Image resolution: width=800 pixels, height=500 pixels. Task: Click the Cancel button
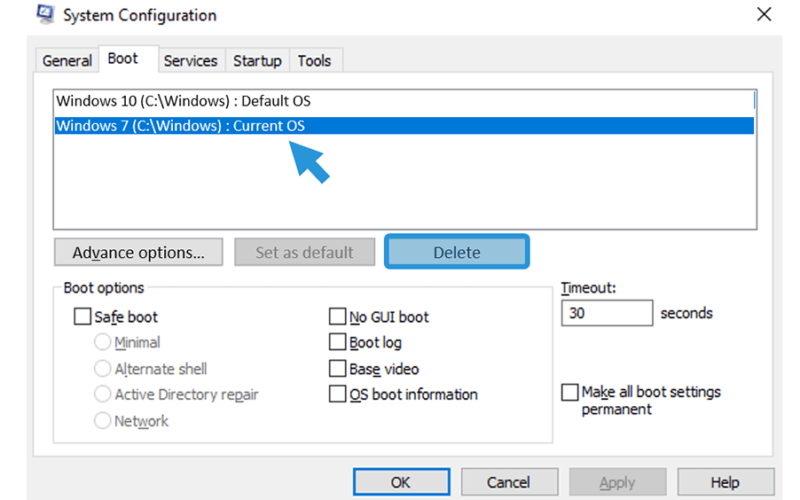(x=509, y=482)
